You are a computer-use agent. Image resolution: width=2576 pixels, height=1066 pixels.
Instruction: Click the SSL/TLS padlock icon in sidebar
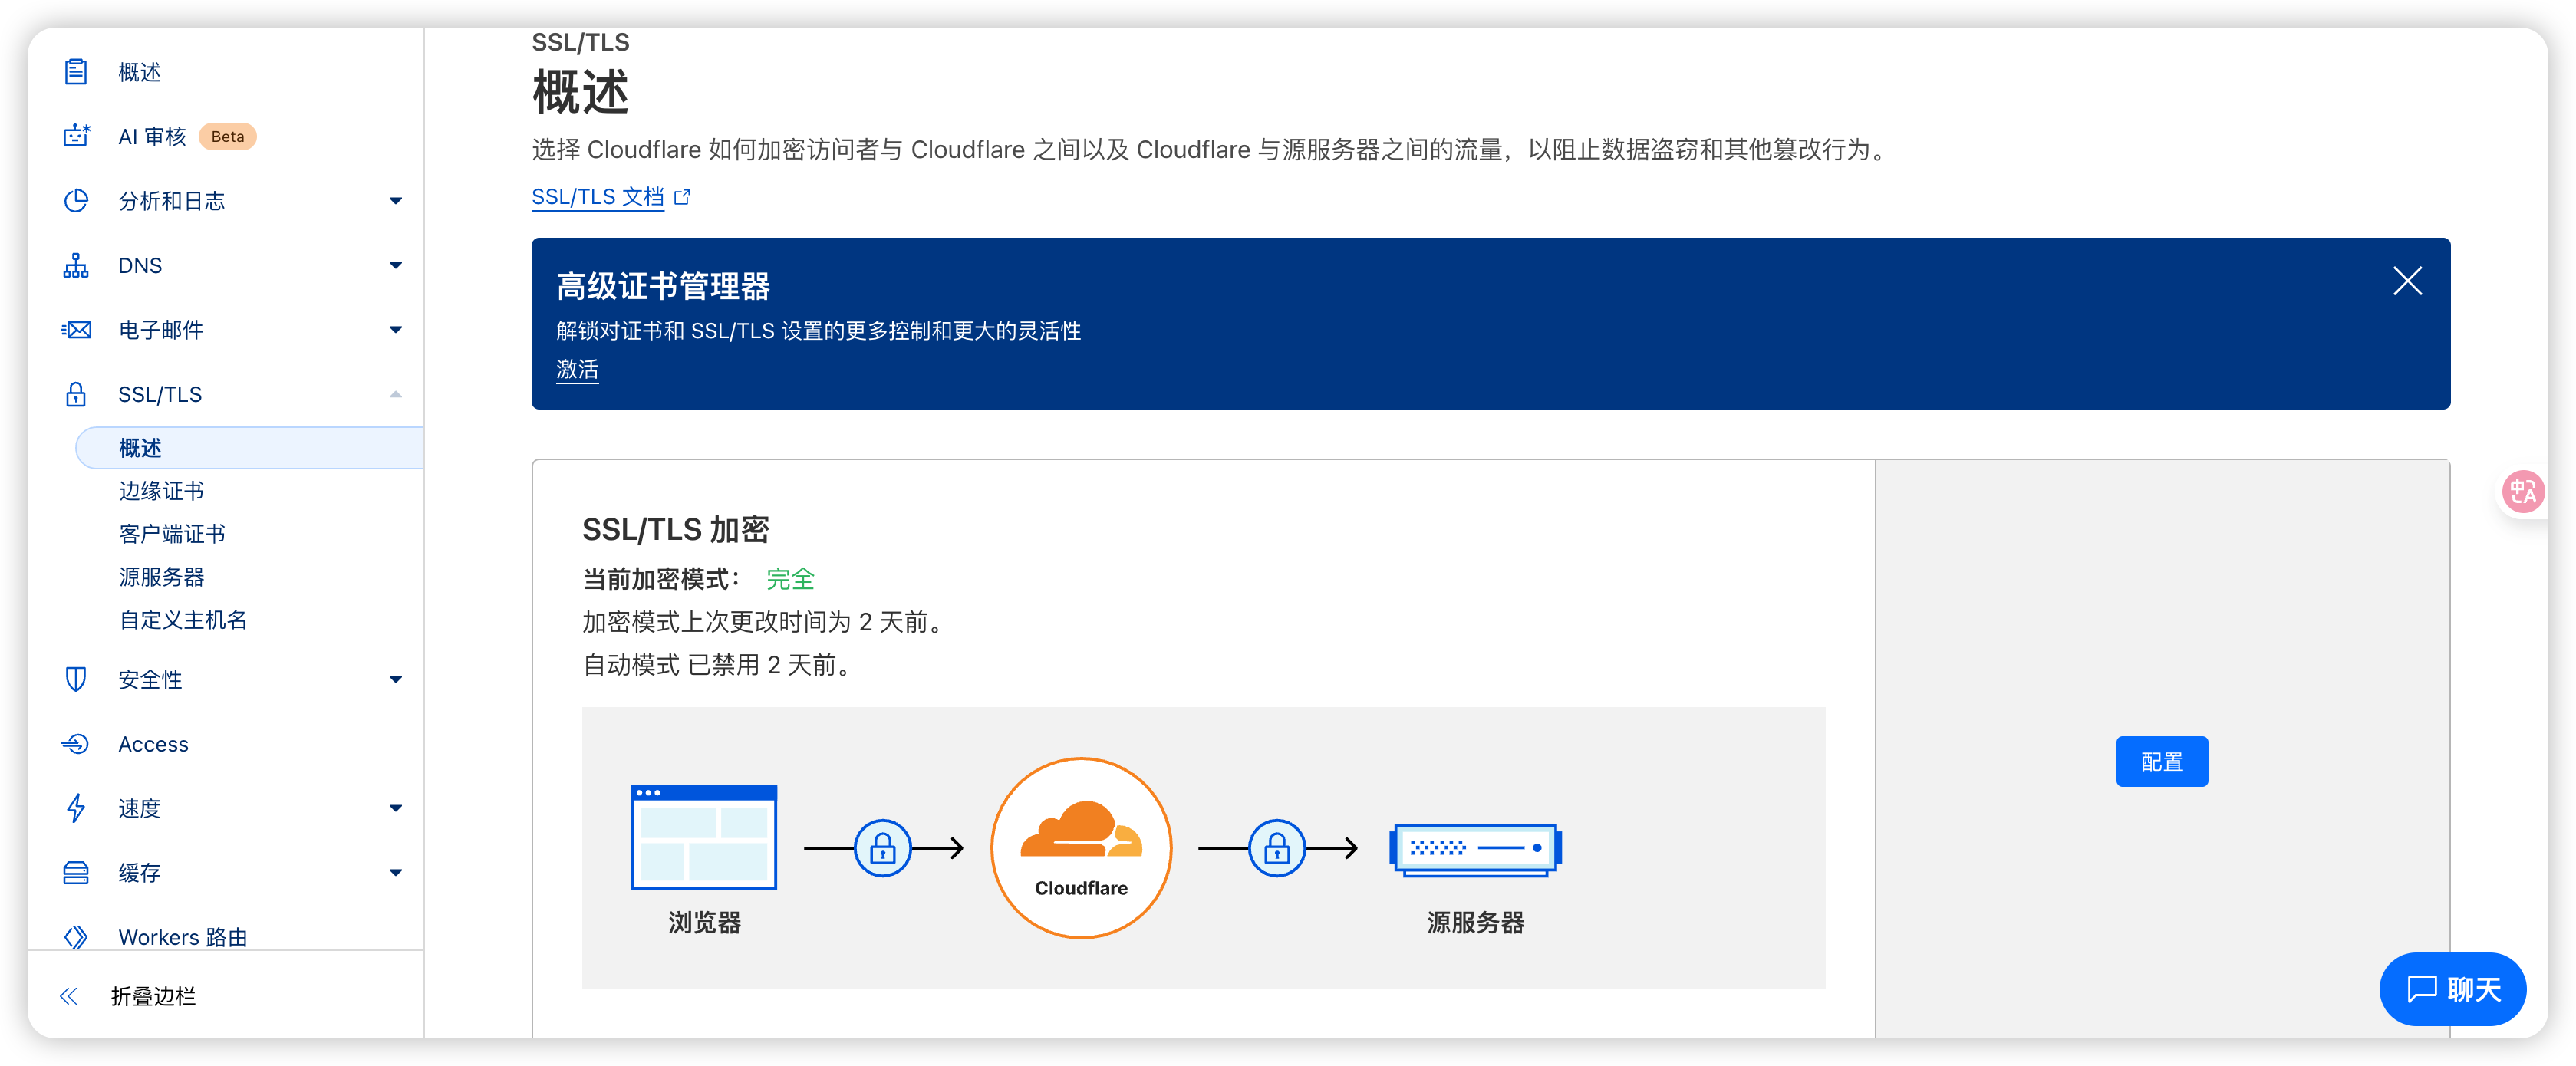coord(76,394)
